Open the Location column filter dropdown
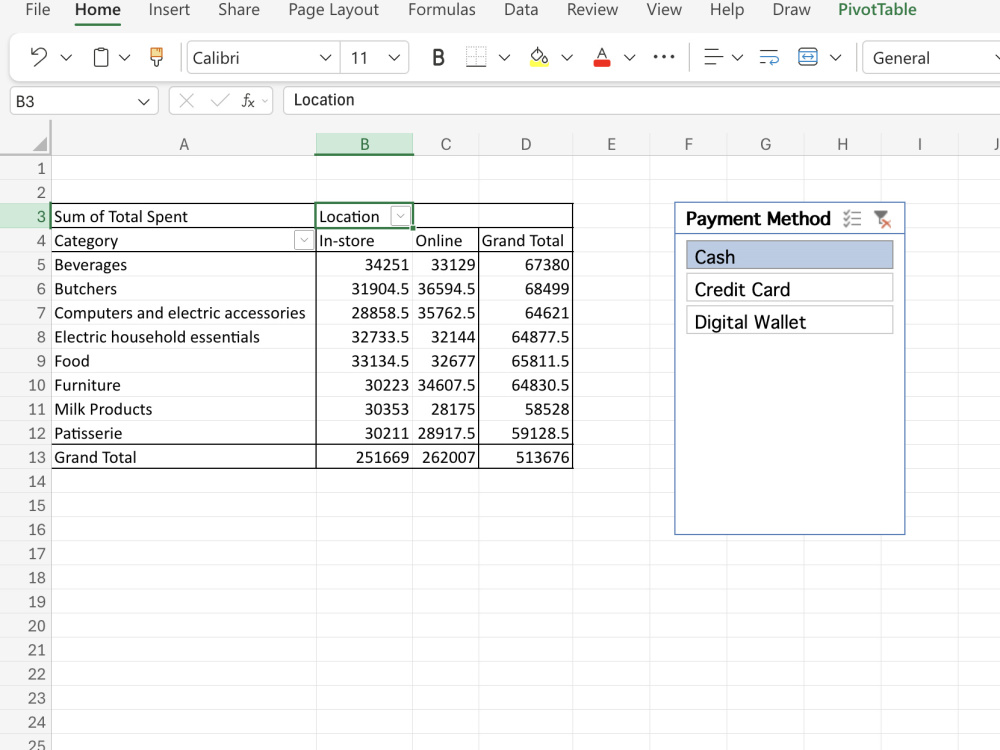 (401, 216)
